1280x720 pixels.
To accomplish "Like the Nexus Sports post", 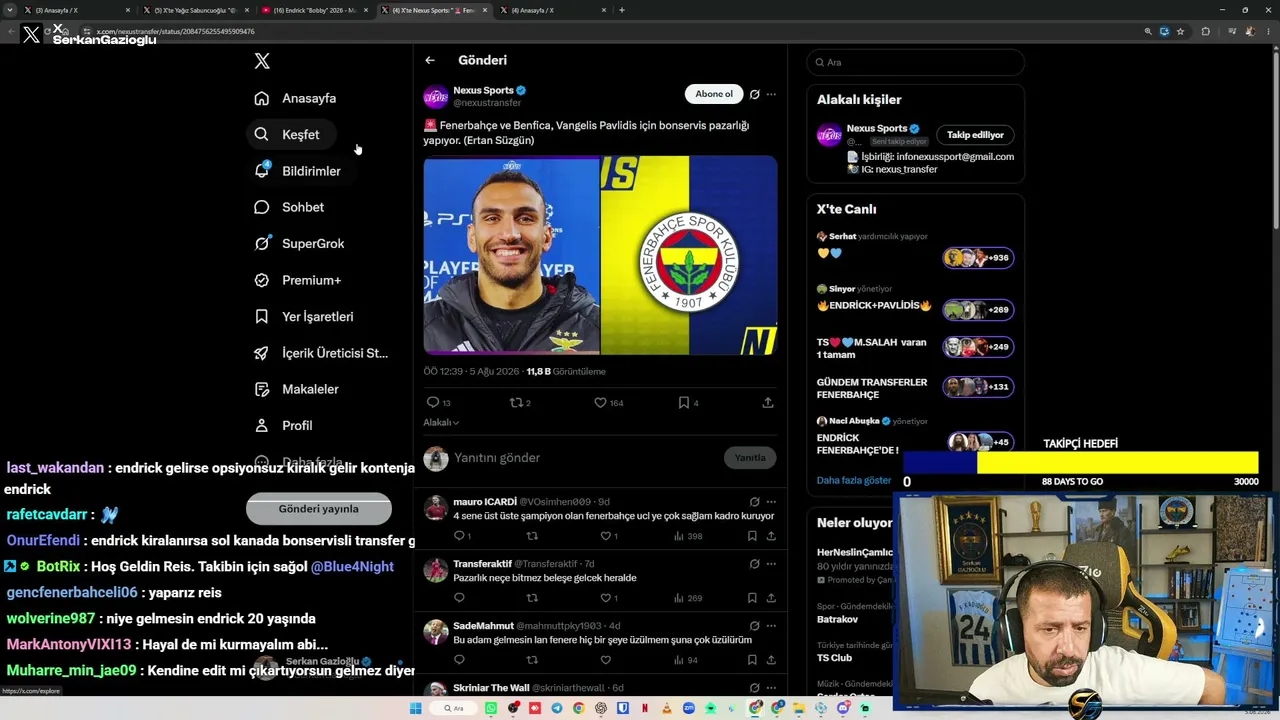I will 600,402.
